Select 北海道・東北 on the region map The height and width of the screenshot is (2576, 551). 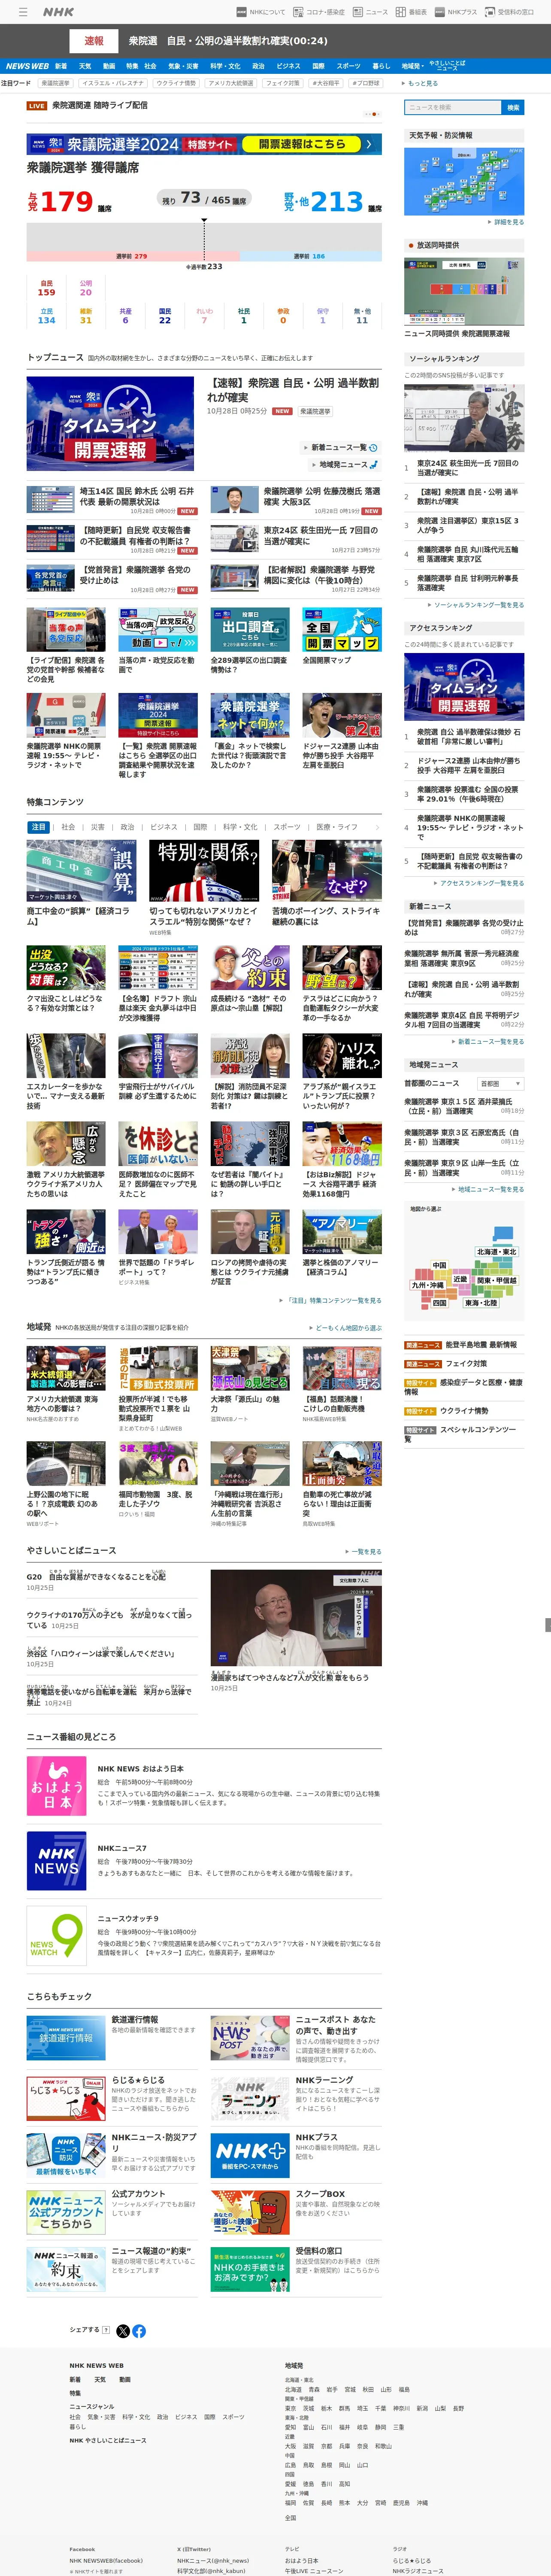[496, 1252]
